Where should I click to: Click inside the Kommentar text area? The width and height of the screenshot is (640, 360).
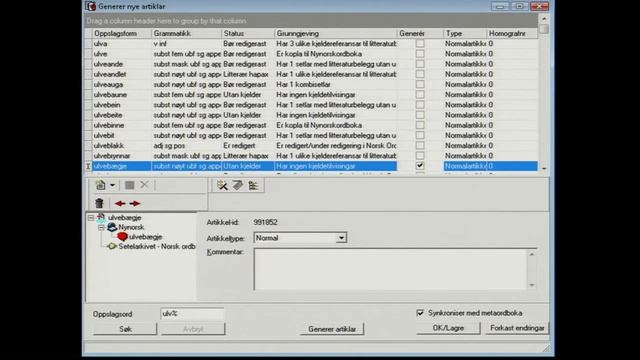click(x=390, y=270)
